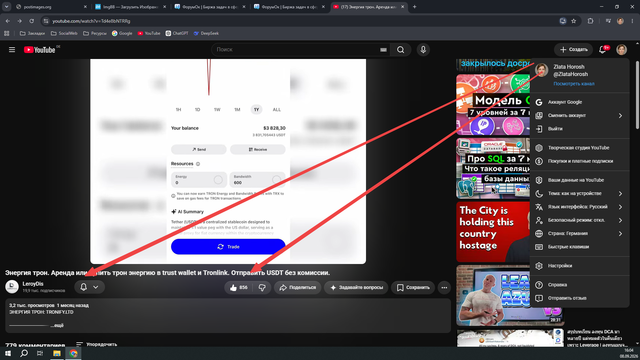Click the Посмотреть канал link
The width and height of the screenshot is (640, 360).
click(x=573, y=84)
